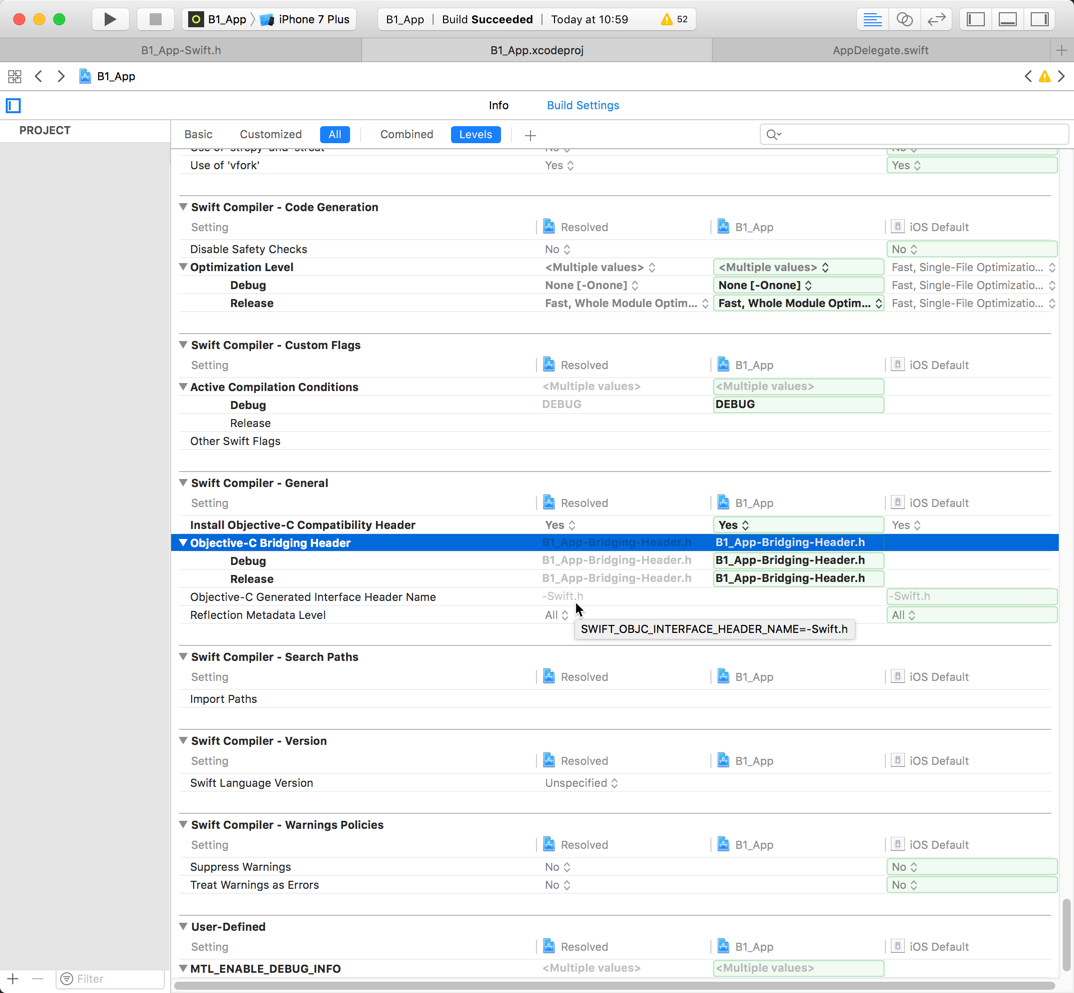
Task: Click the targets Filter field
Action: pyautogui.click(x=111, y=979)
